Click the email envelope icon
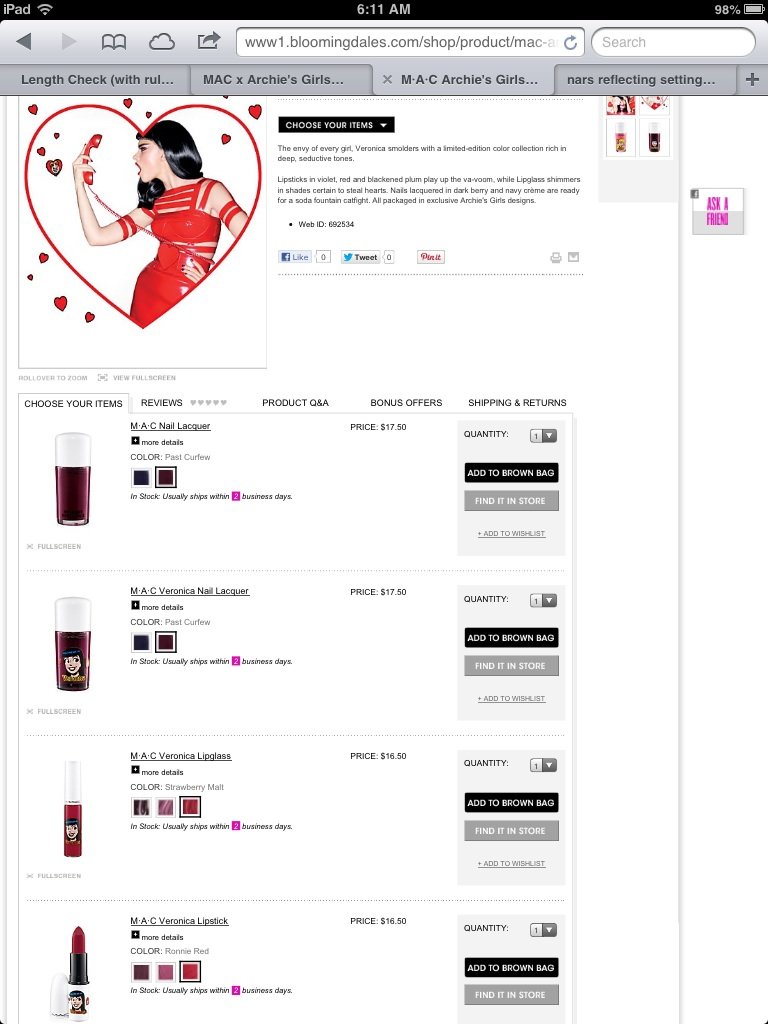Viewport: 768px width, 1024px height. pos(573,257)
